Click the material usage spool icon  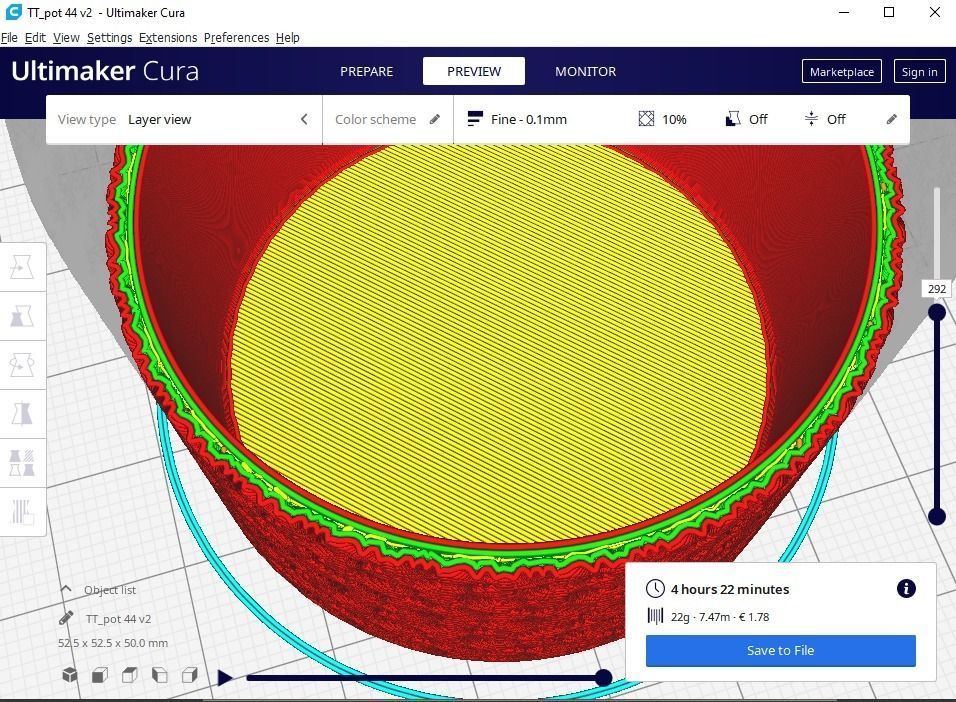(655, 616)
